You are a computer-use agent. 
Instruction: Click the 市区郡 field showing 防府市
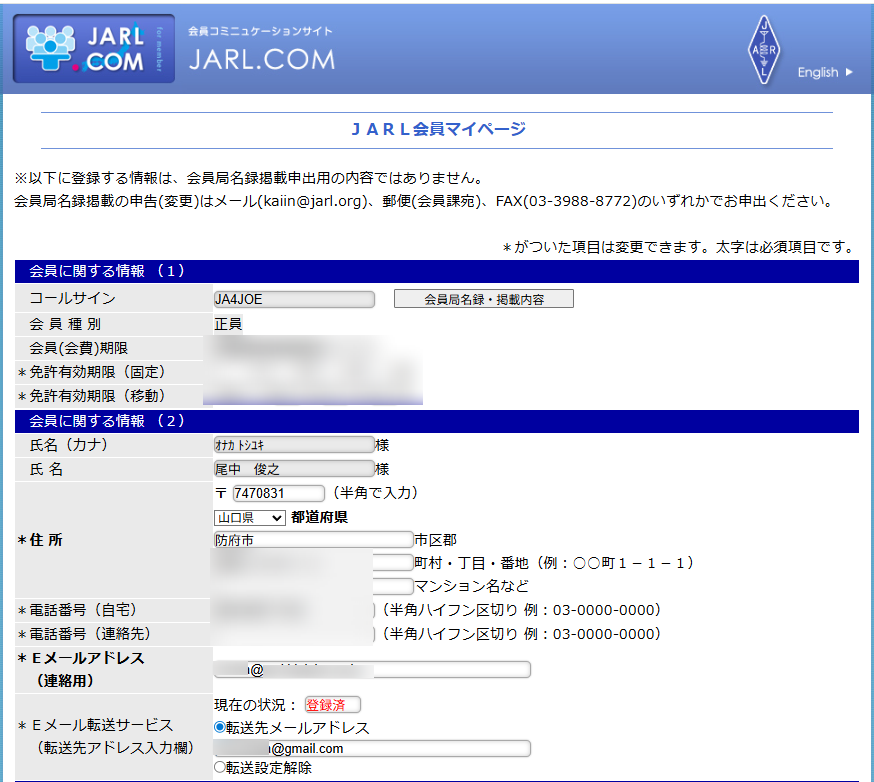313,540
